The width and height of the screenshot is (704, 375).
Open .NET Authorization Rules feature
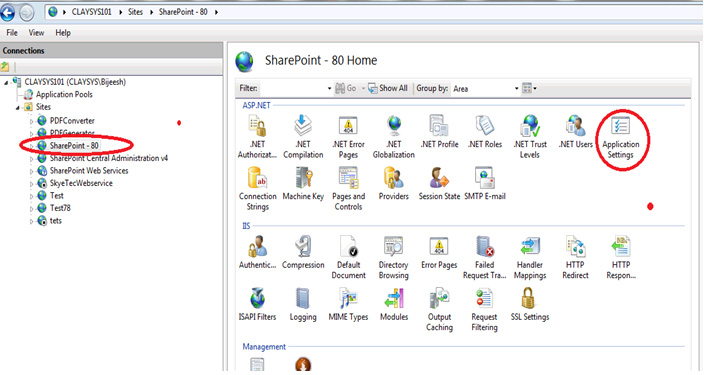pyautogui.click(x=257, y=137)
